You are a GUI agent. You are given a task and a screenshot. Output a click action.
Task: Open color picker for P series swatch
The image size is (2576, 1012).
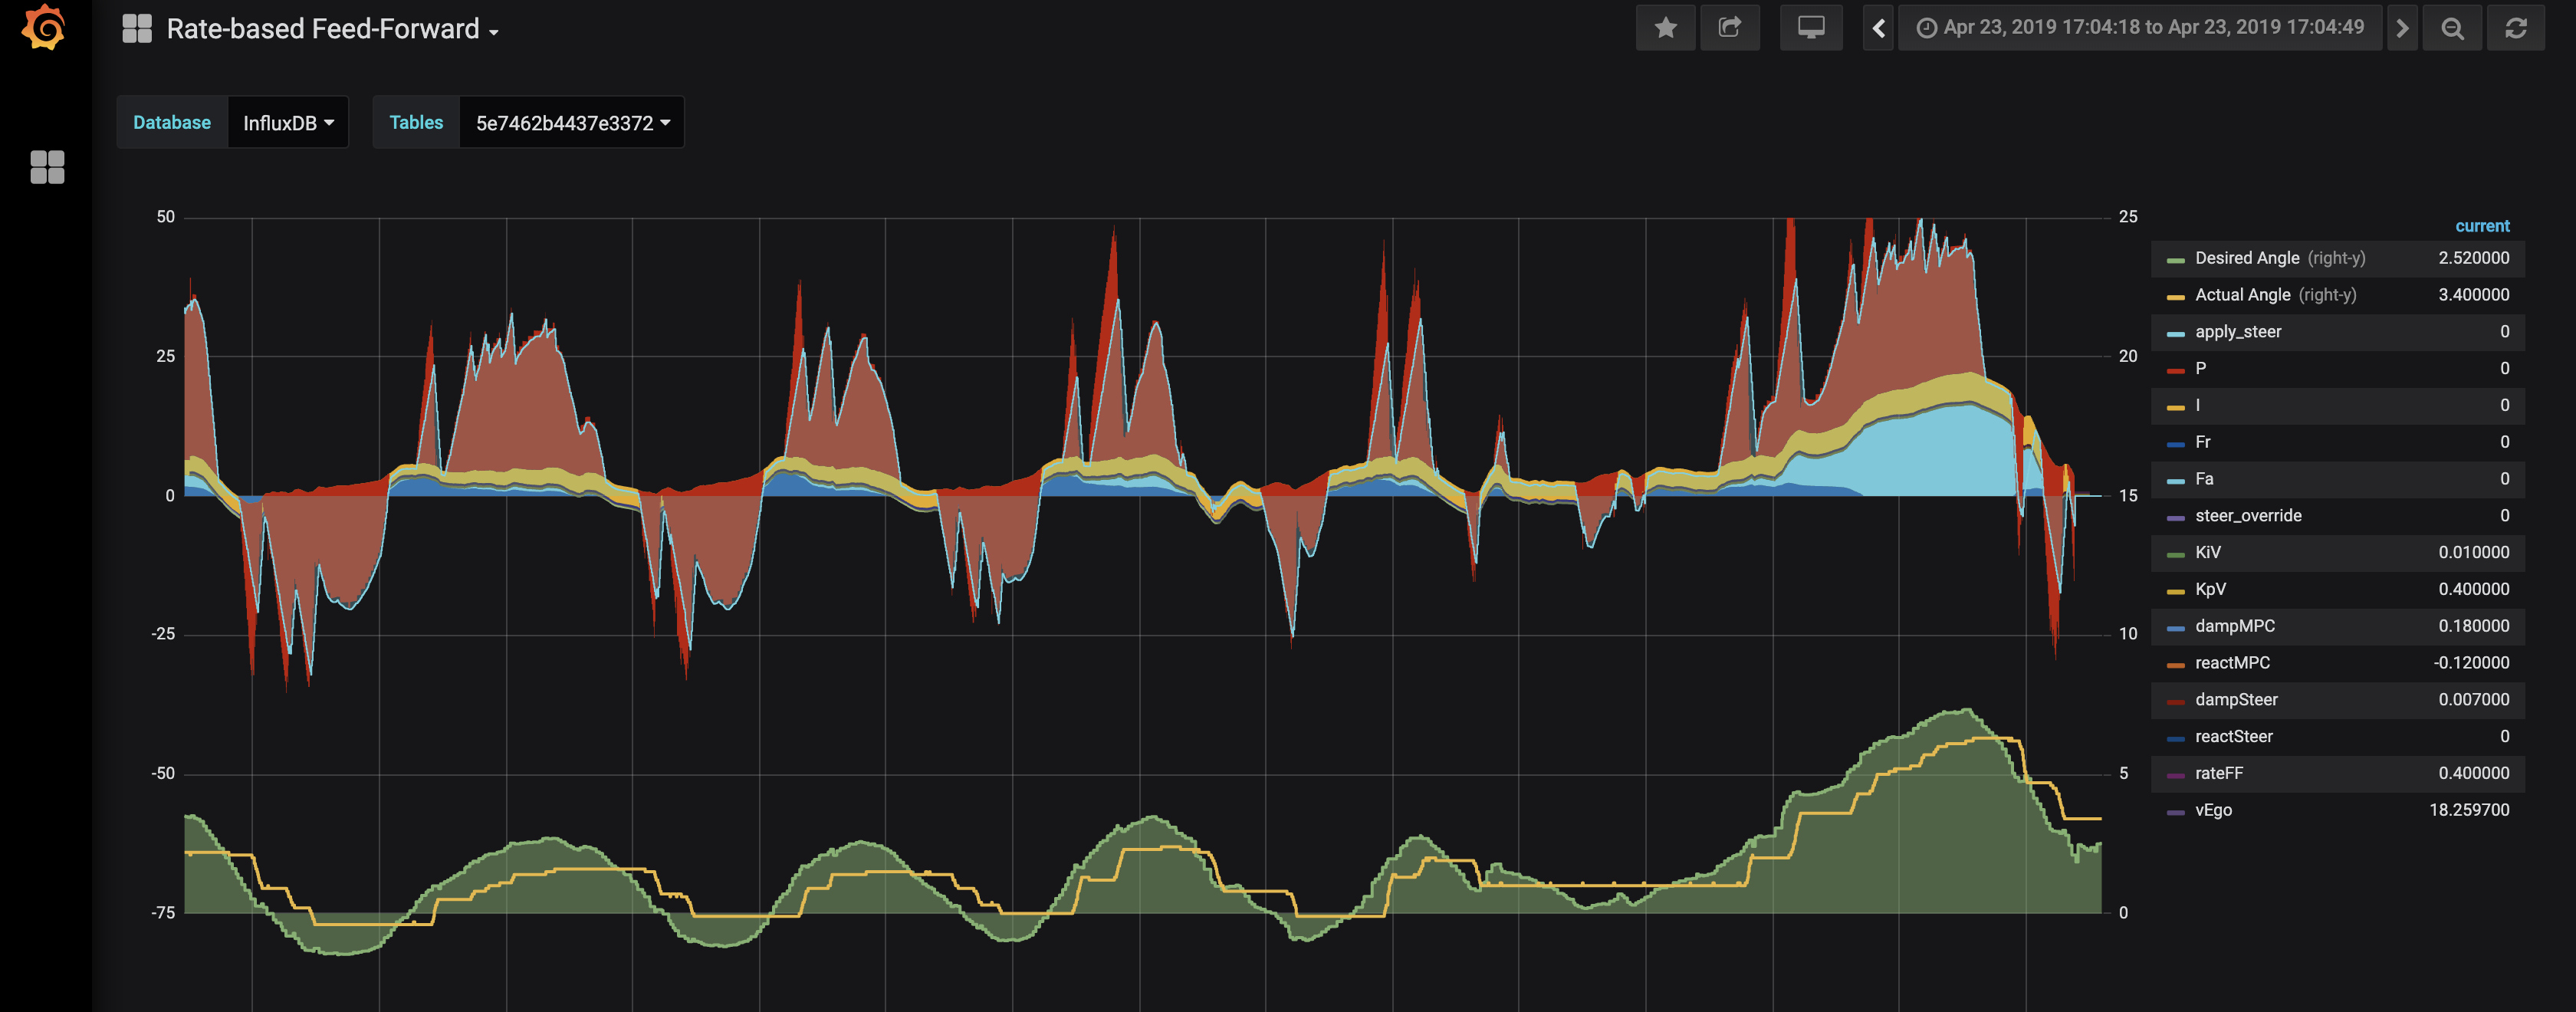click(x=2175, y=371)
